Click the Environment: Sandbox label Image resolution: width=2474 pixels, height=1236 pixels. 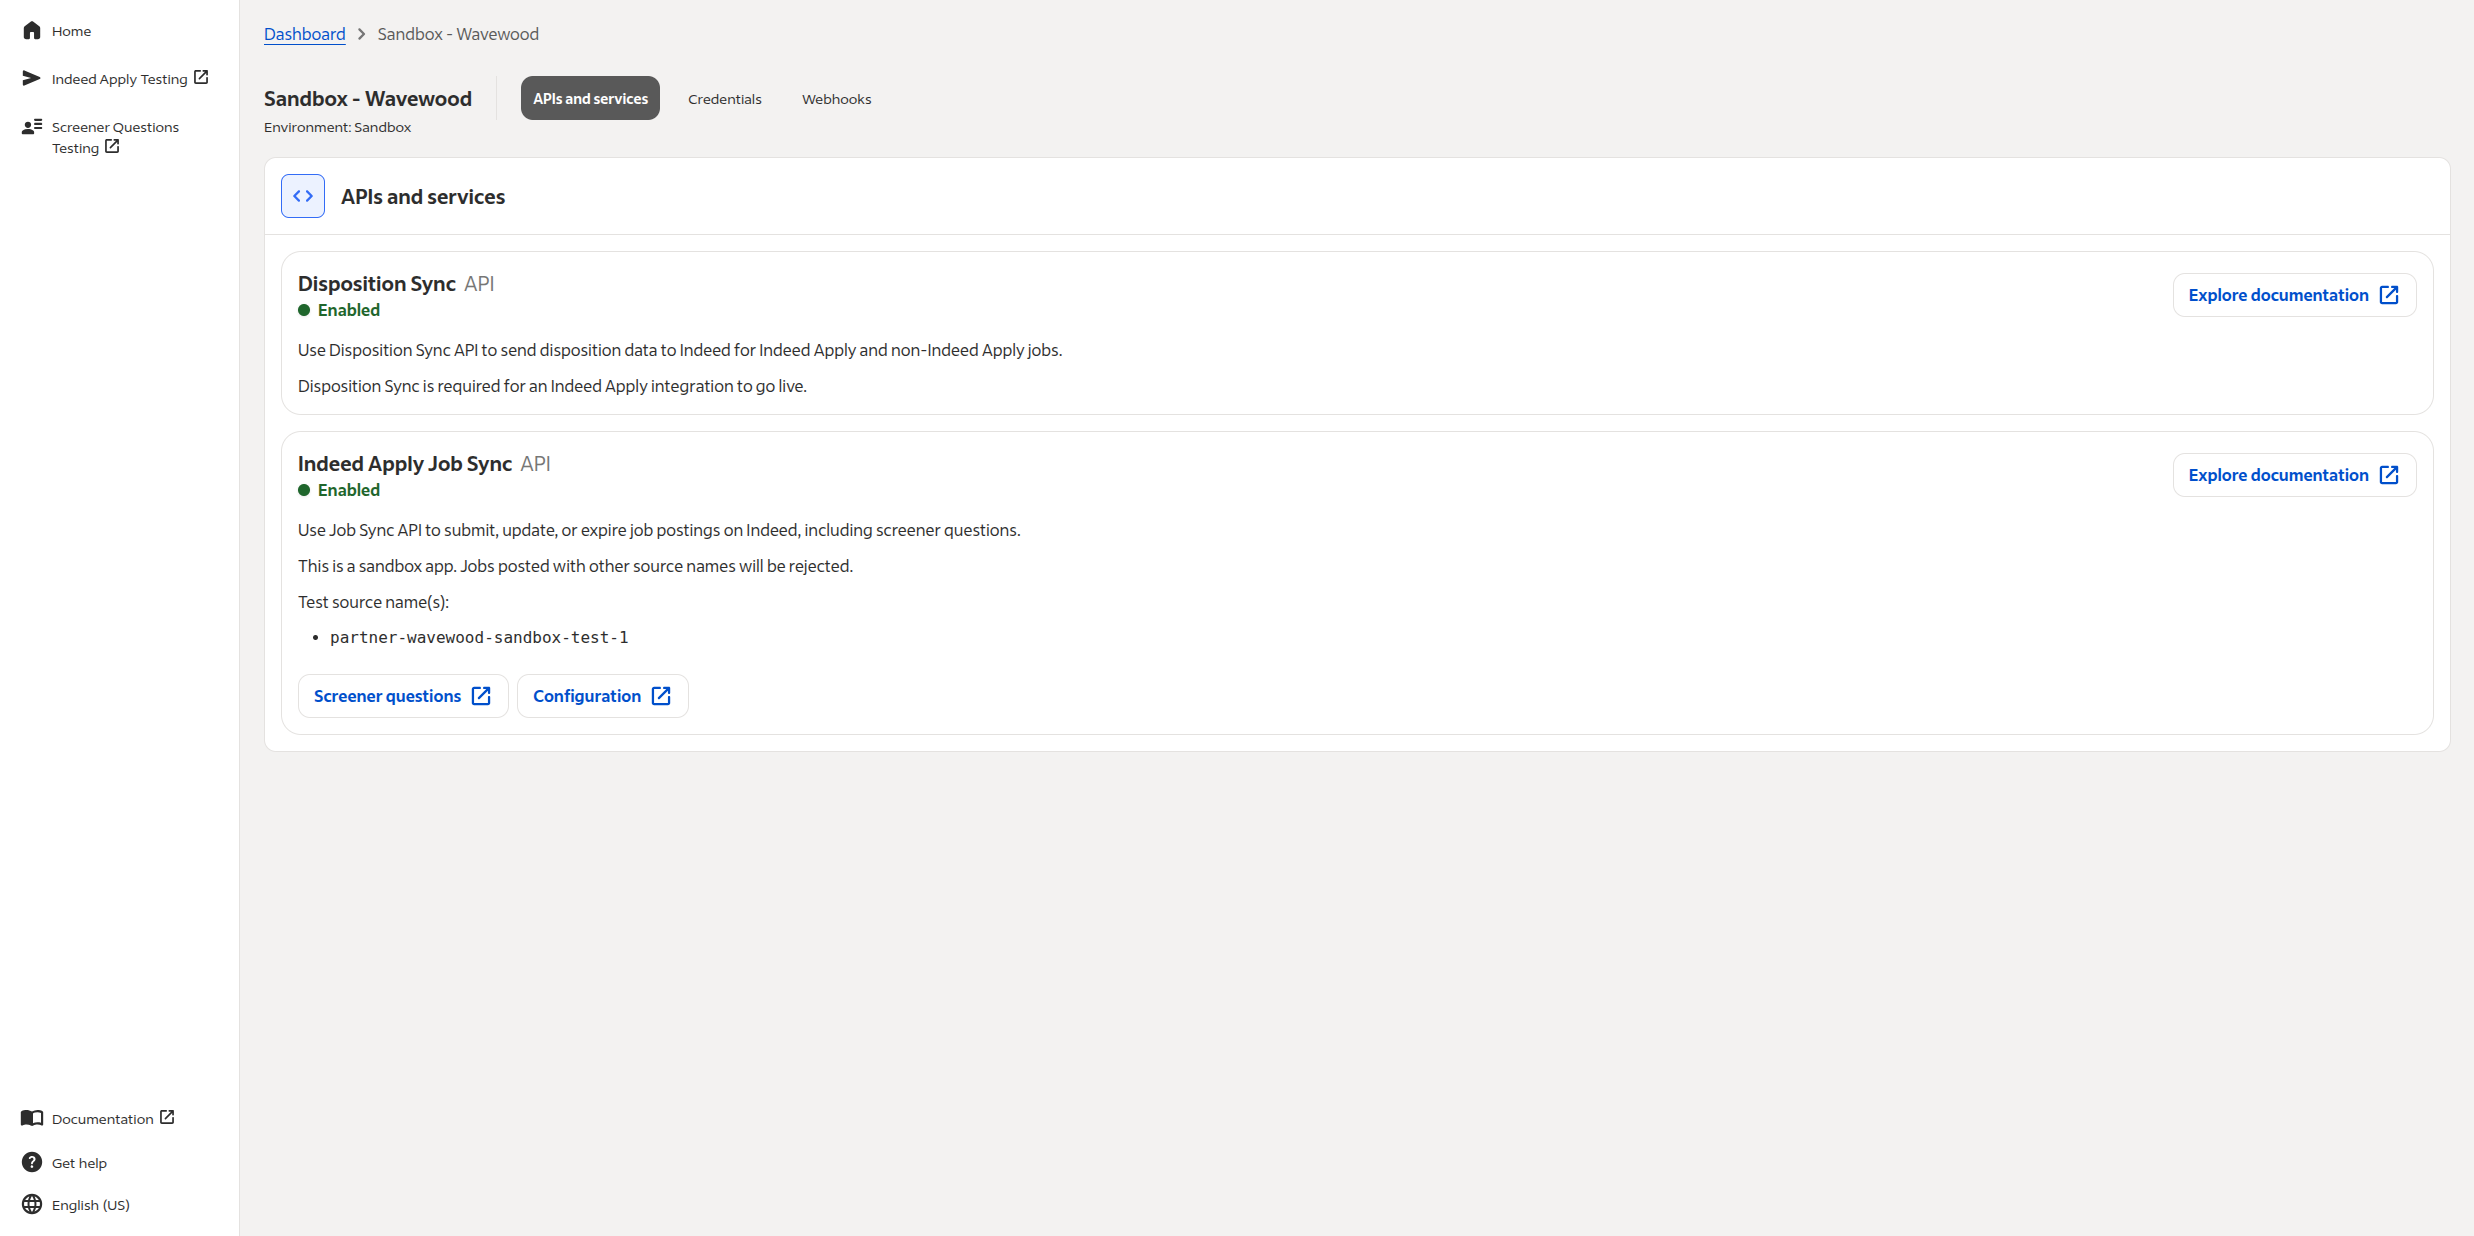tap(338, 127)
